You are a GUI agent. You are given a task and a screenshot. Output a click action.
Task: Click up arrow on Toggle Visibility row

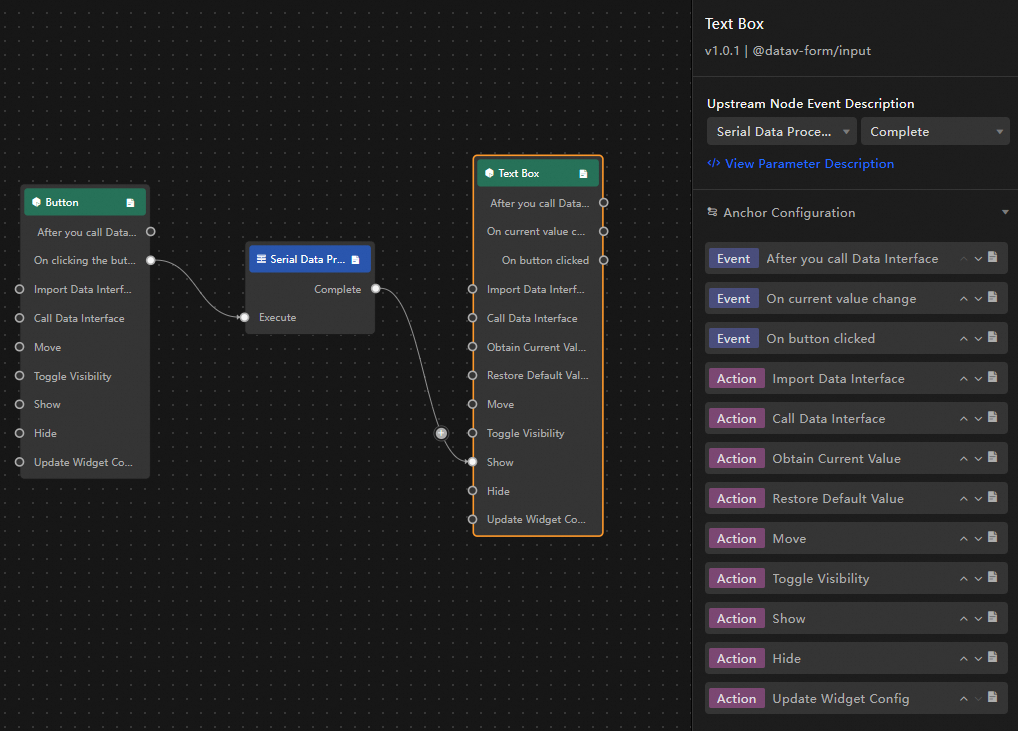(x=963, y=579)
